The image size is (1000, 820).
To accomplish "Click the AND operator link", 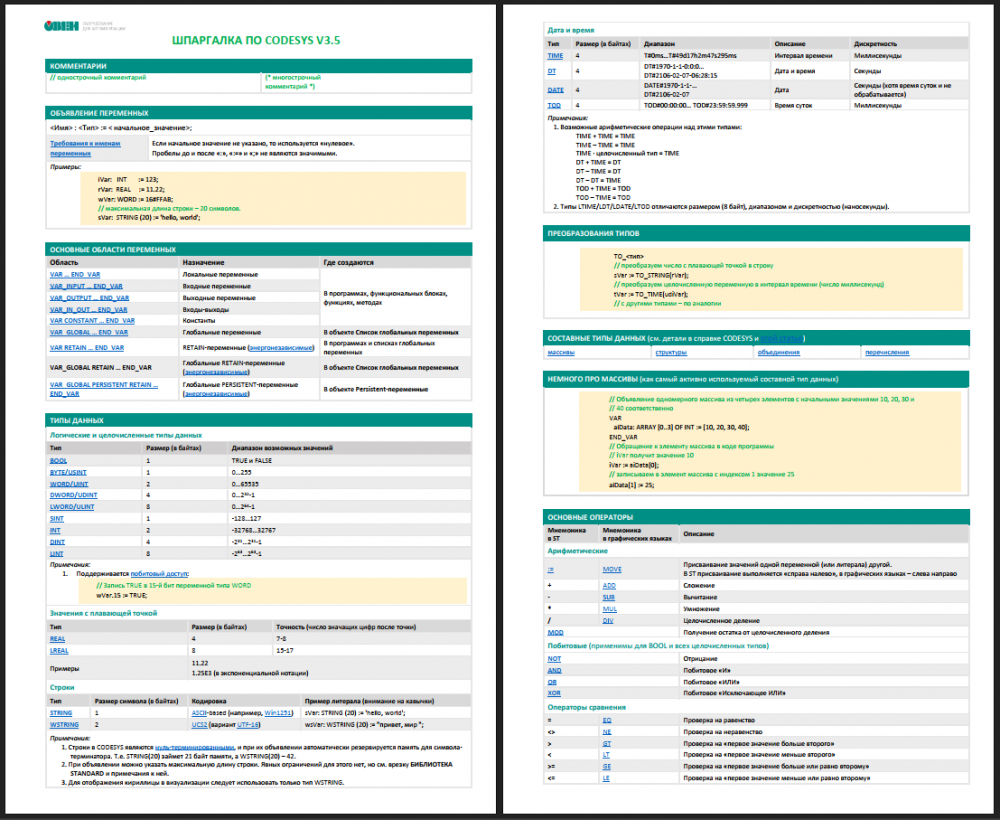I will click(554, 670).
